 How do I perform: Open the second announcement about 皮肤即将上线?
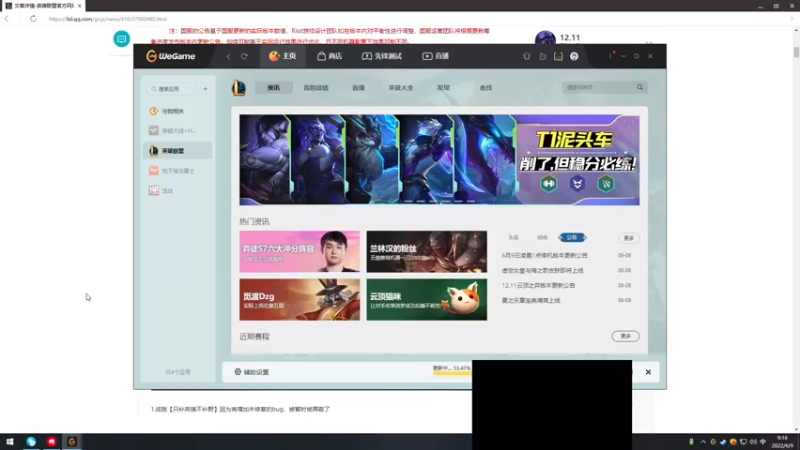point(542,270)
